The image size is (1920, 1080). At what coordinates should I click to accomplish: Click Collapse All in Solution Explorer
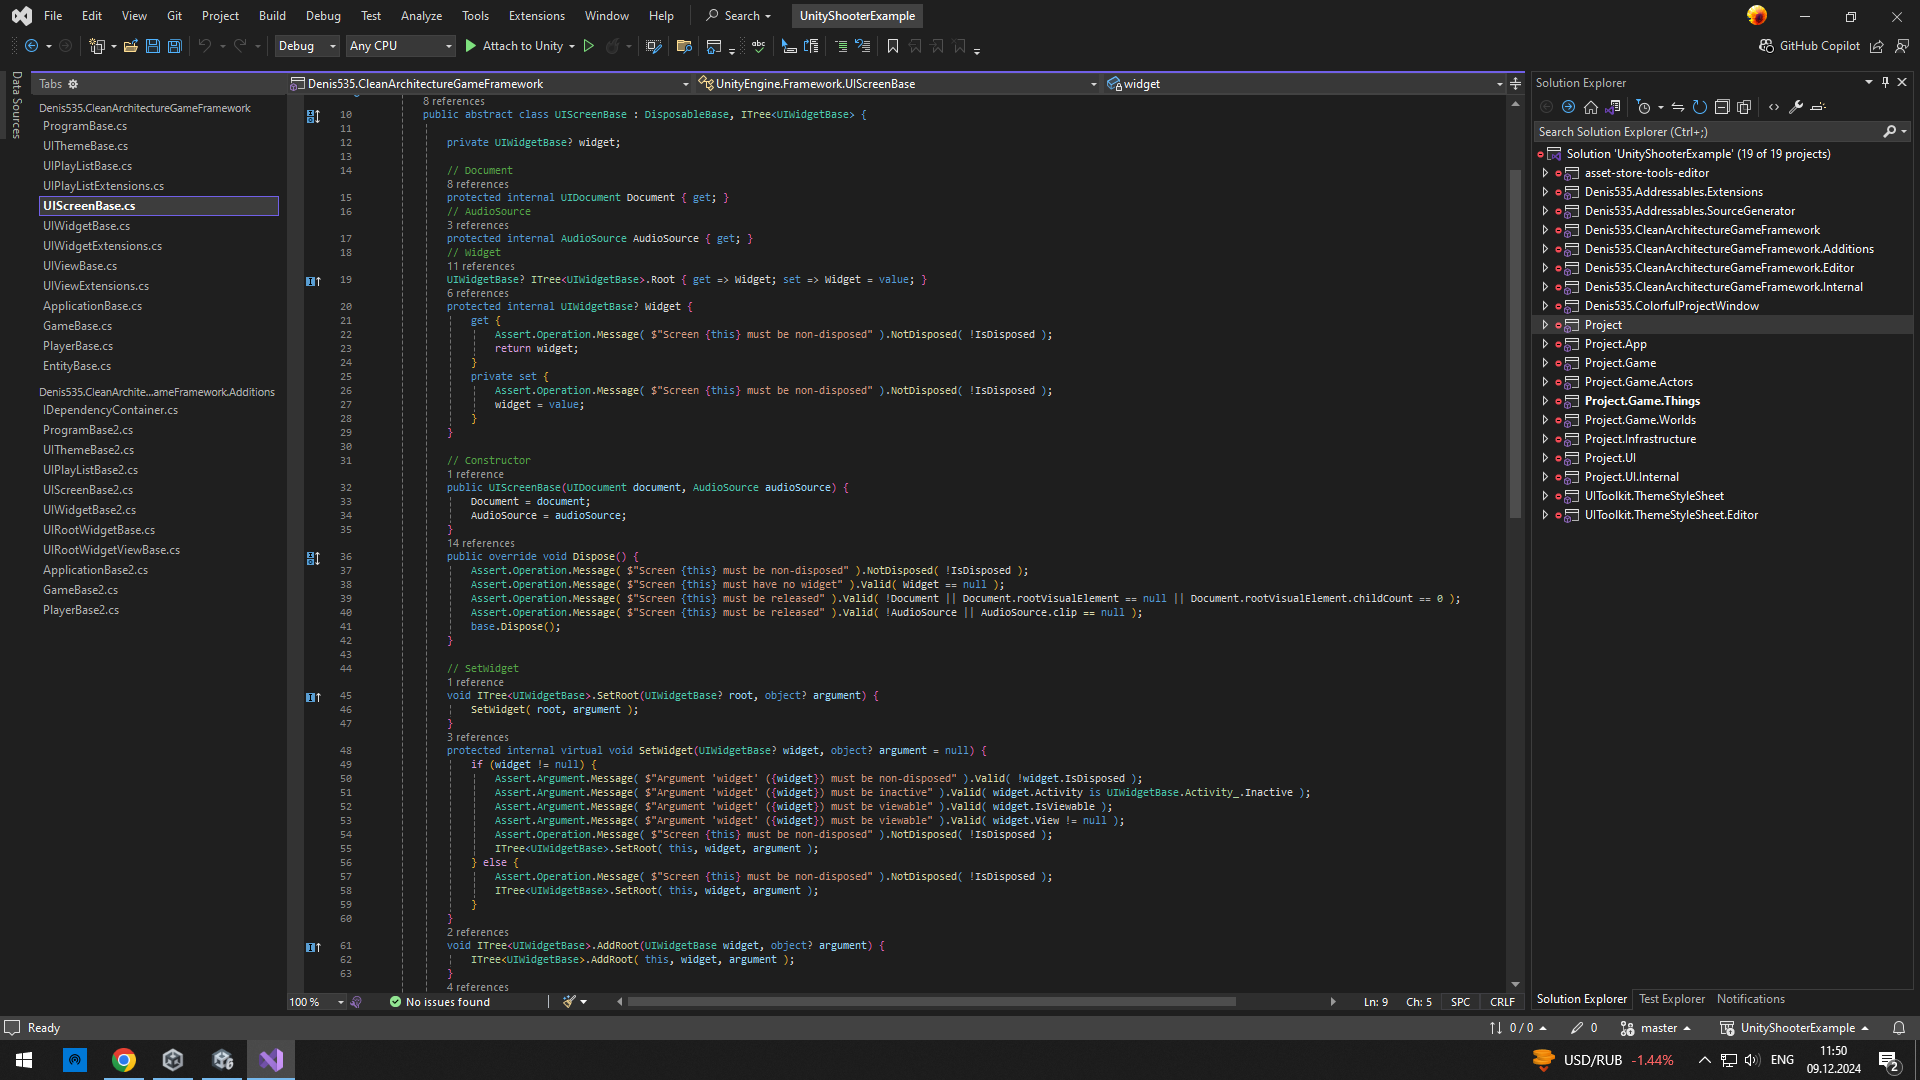point(1722,107)
